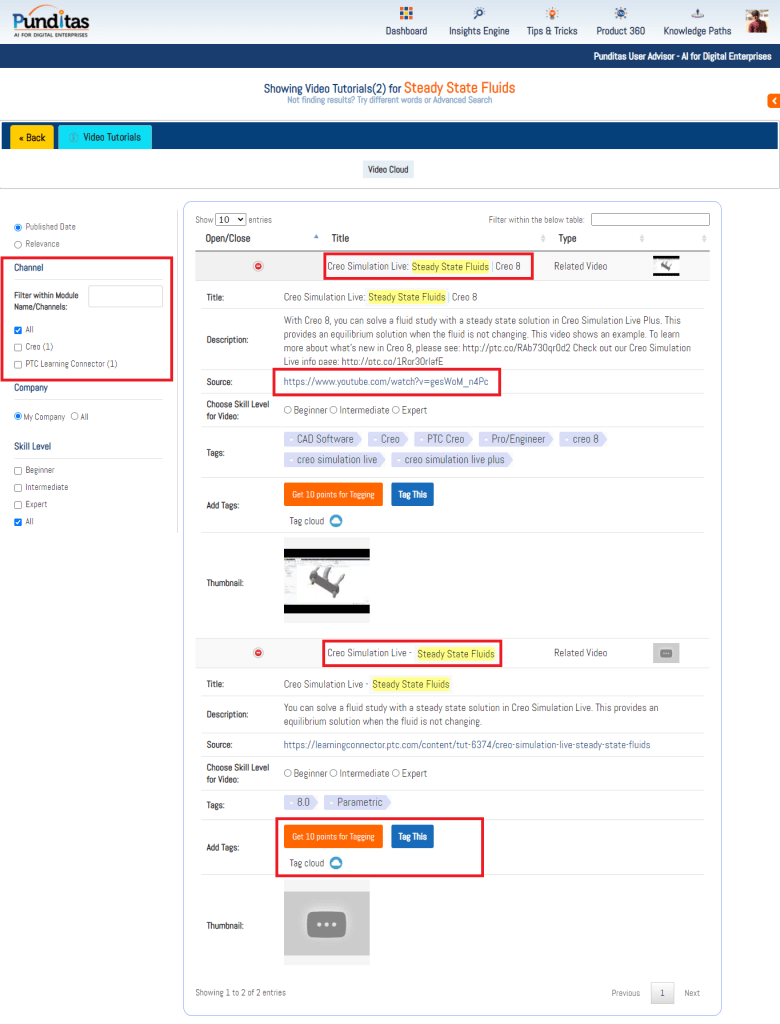
Task: Check the PTC Learning Connector channel checkbox
Action: [x=18, y=364]
